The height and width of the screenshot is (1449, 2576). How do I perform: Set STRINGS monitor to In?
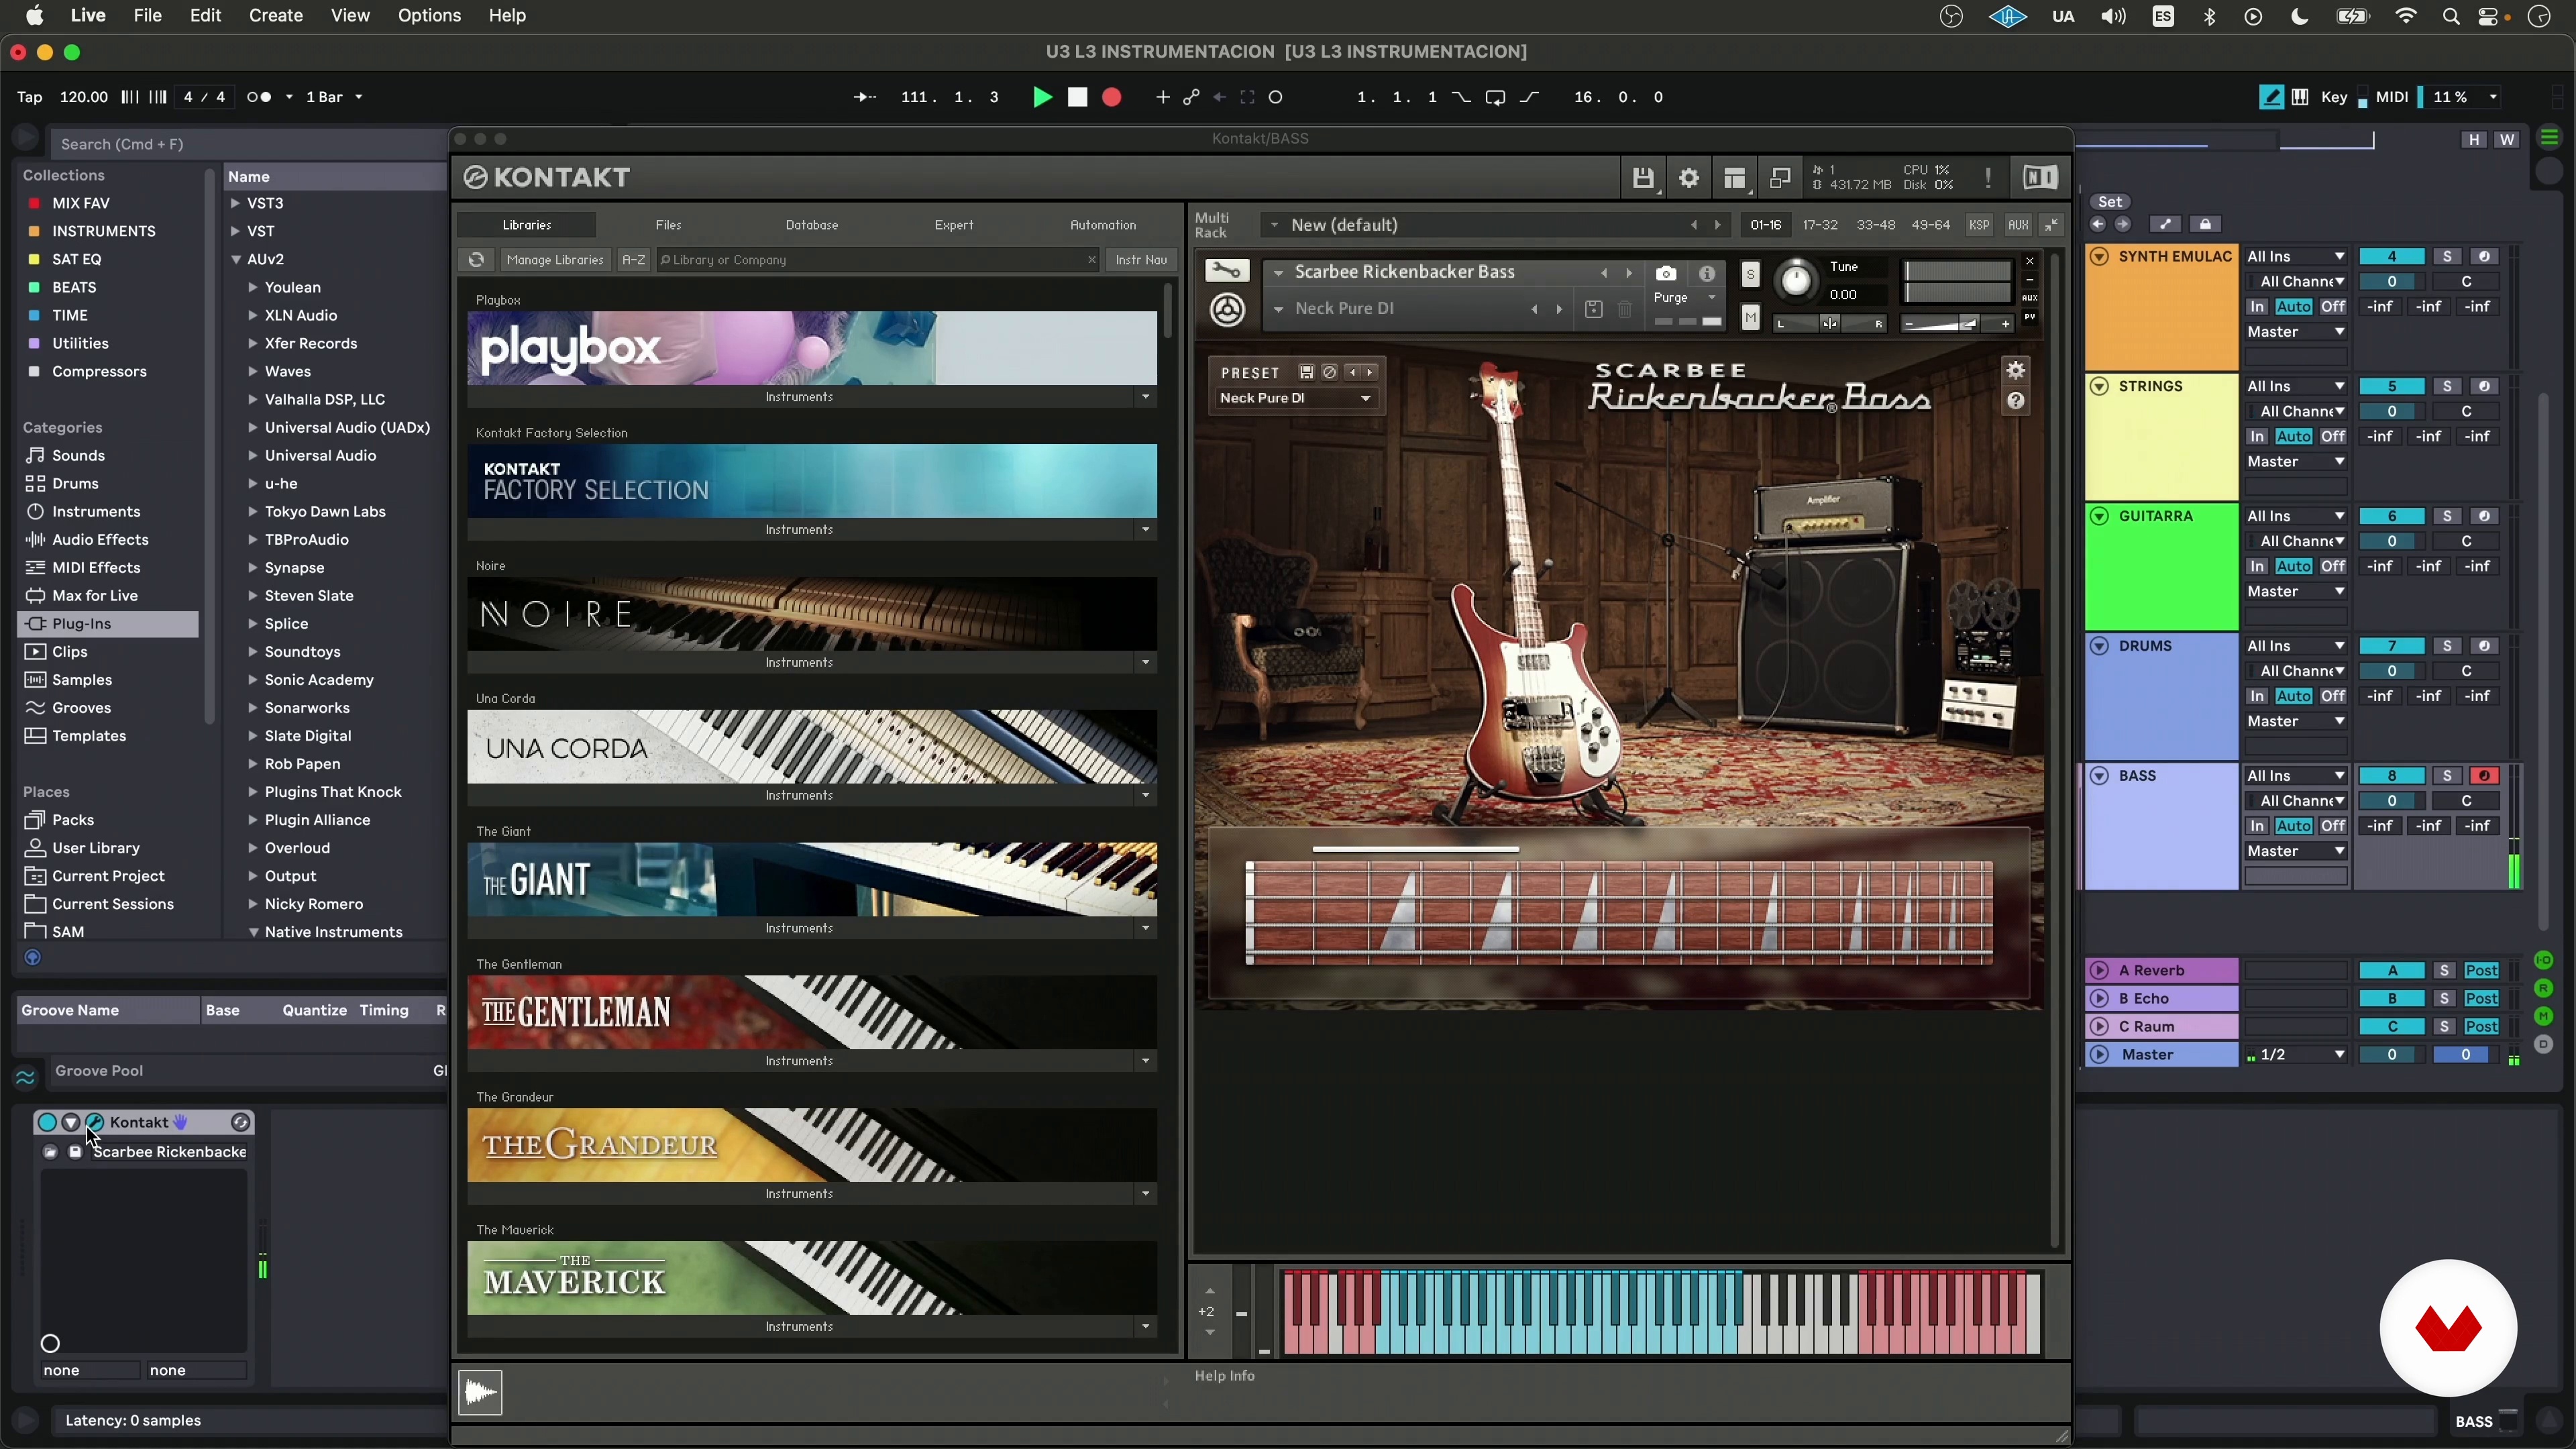(x=2257, y=436)
